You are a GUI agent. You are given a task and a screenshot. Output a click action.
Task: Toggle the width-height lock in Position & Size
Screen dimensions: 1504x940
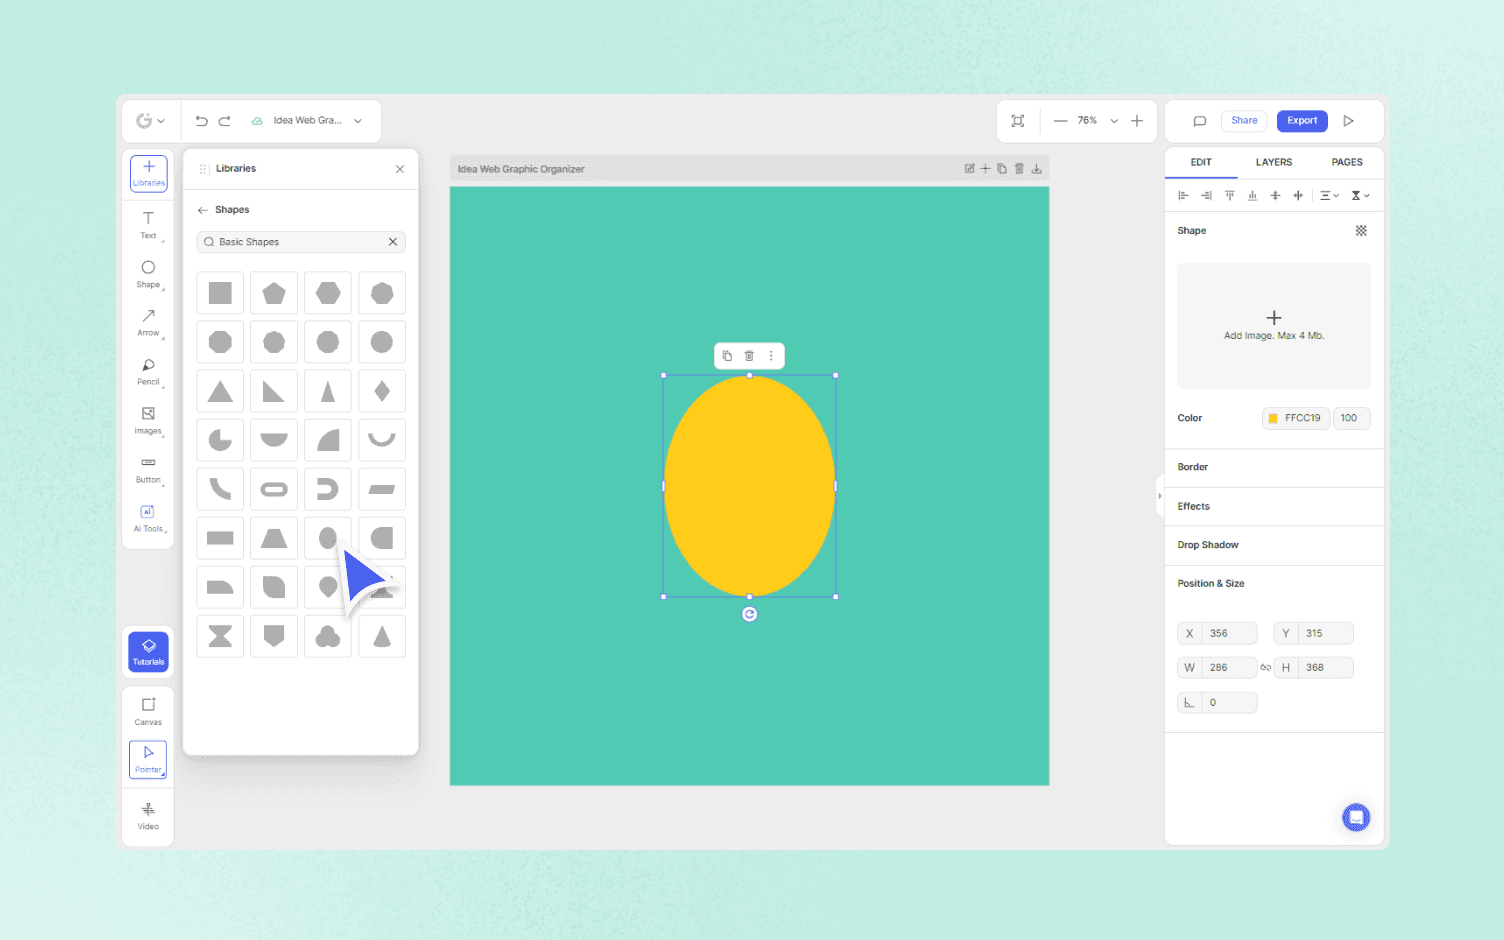(1266, 667)
